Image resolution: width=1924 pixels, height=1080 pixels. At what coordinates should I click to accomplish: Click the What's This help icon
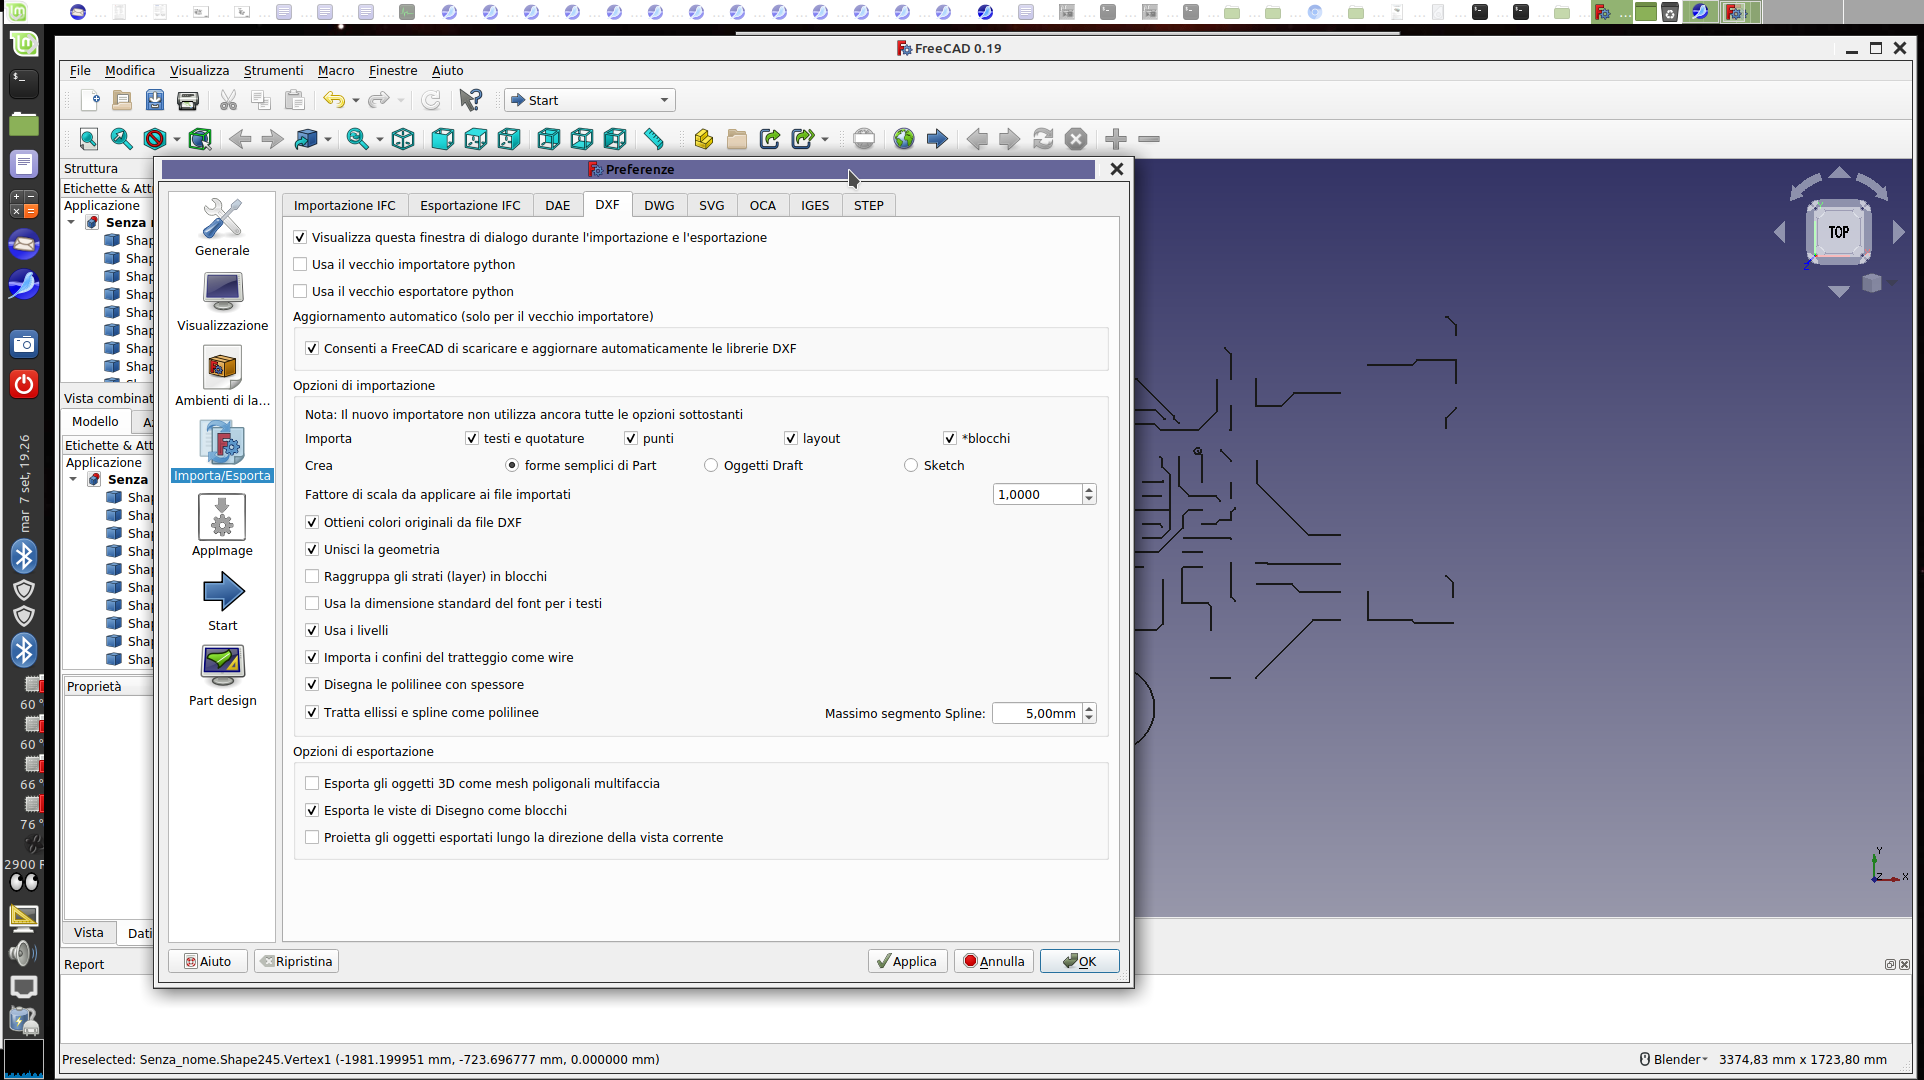coord(470,100)
